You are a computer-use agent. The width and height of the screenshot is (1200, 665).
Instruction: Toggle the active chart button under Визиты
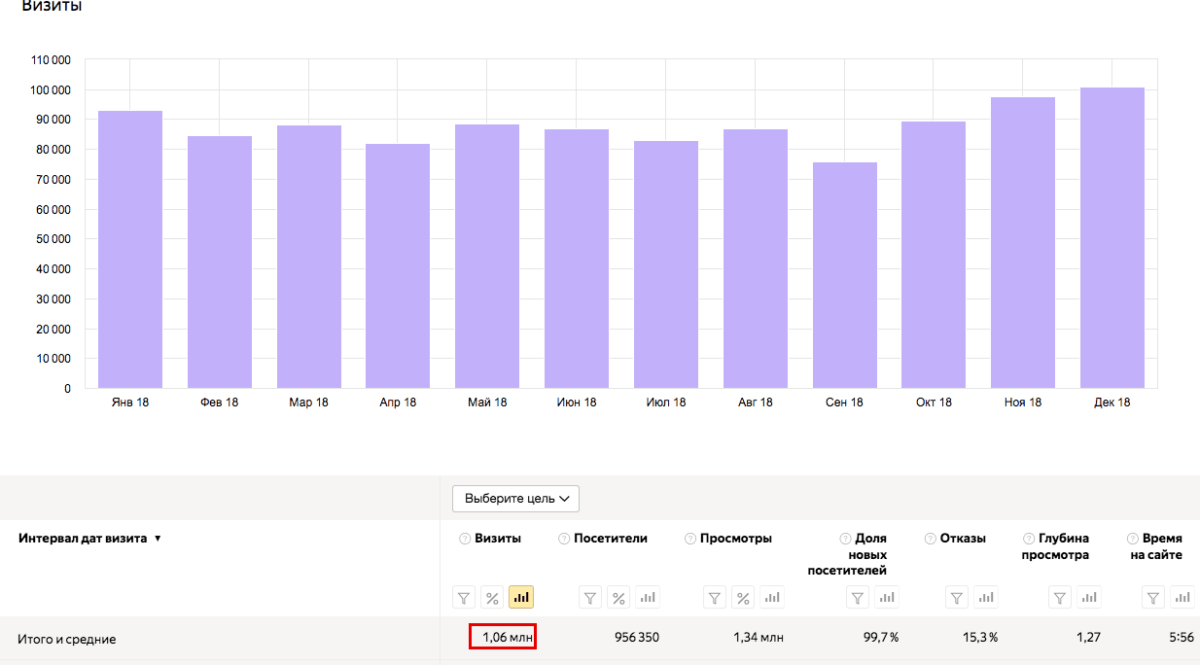(x=521, y=598)
